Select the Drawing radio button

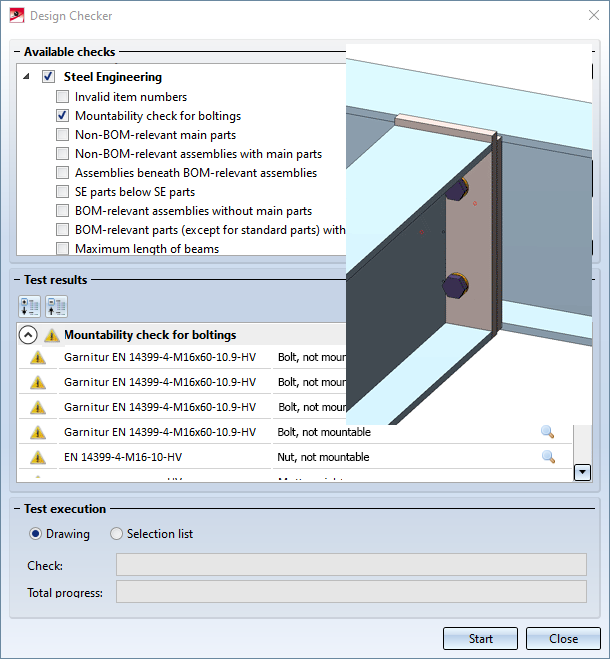point(35,534)
